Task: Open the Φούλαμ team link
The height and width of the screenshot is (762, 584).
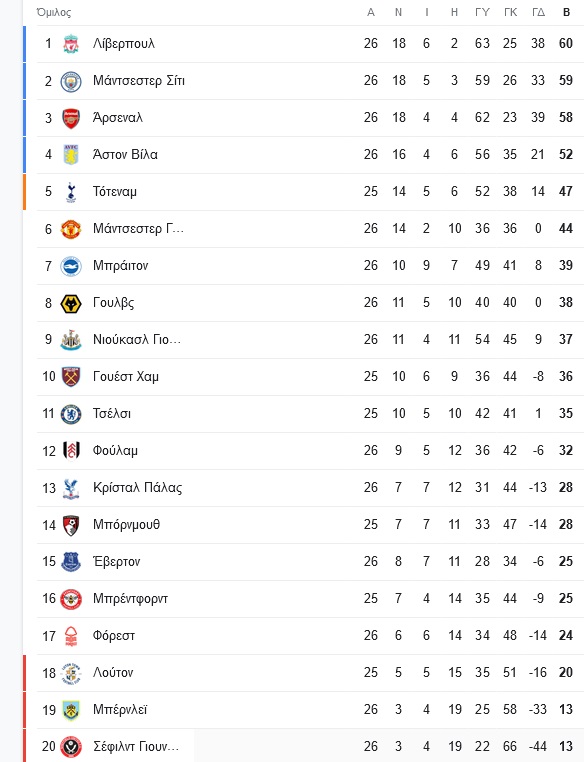Action: 115,451
